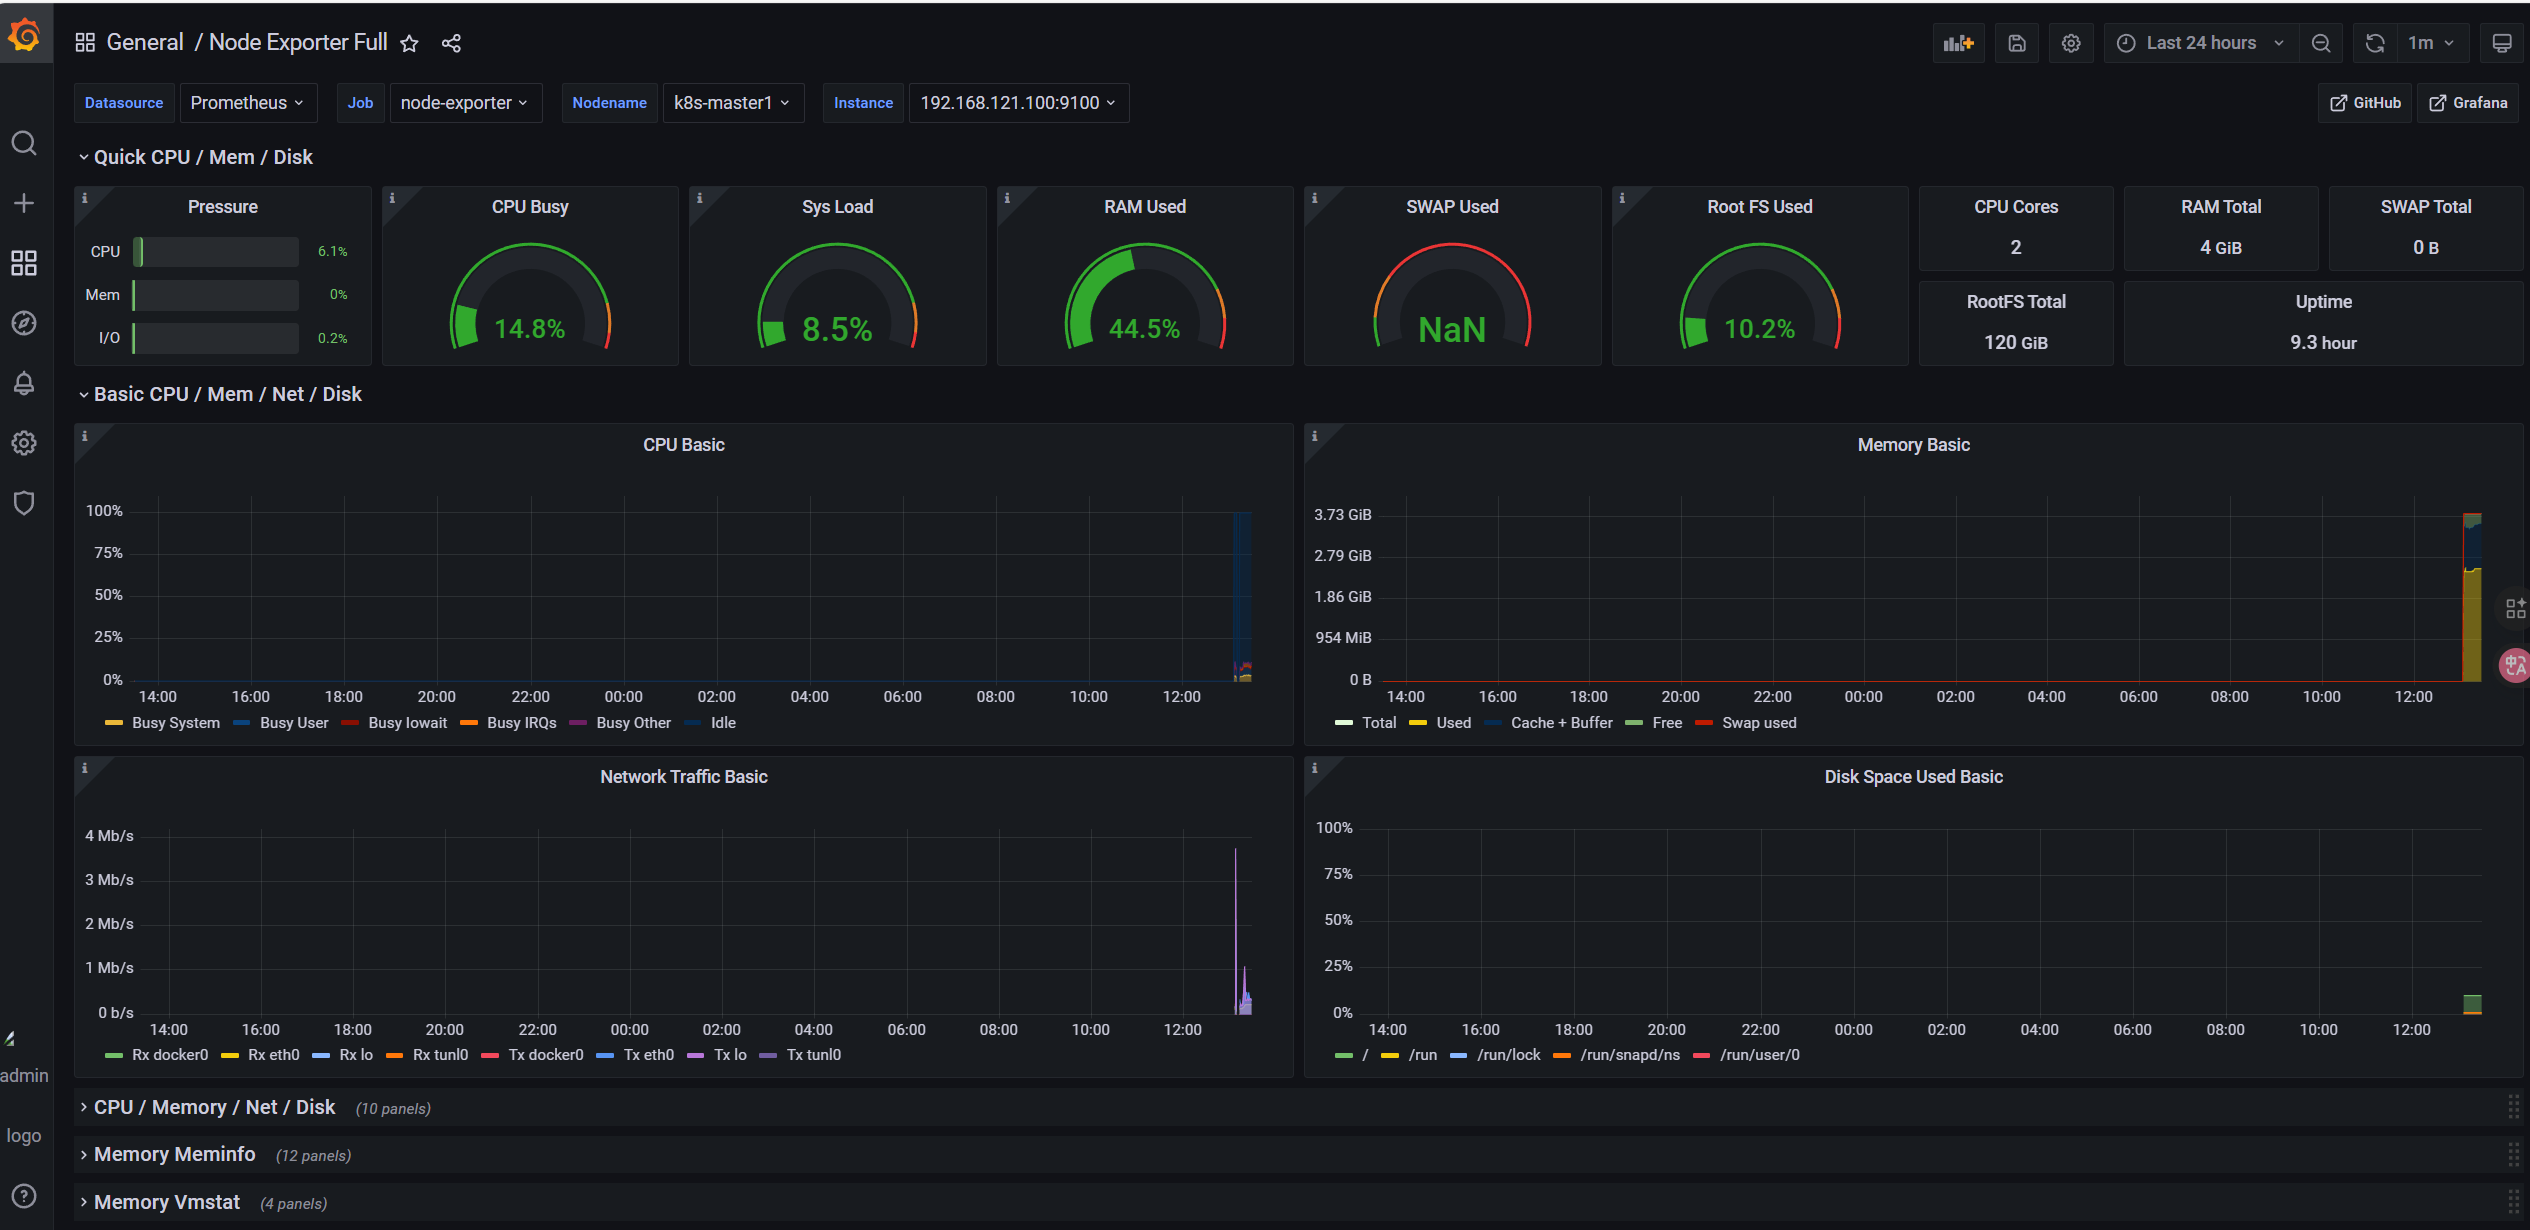Click the /run/lock legend color swatch
2530x1230 pixels.
coord(1459,1055)
